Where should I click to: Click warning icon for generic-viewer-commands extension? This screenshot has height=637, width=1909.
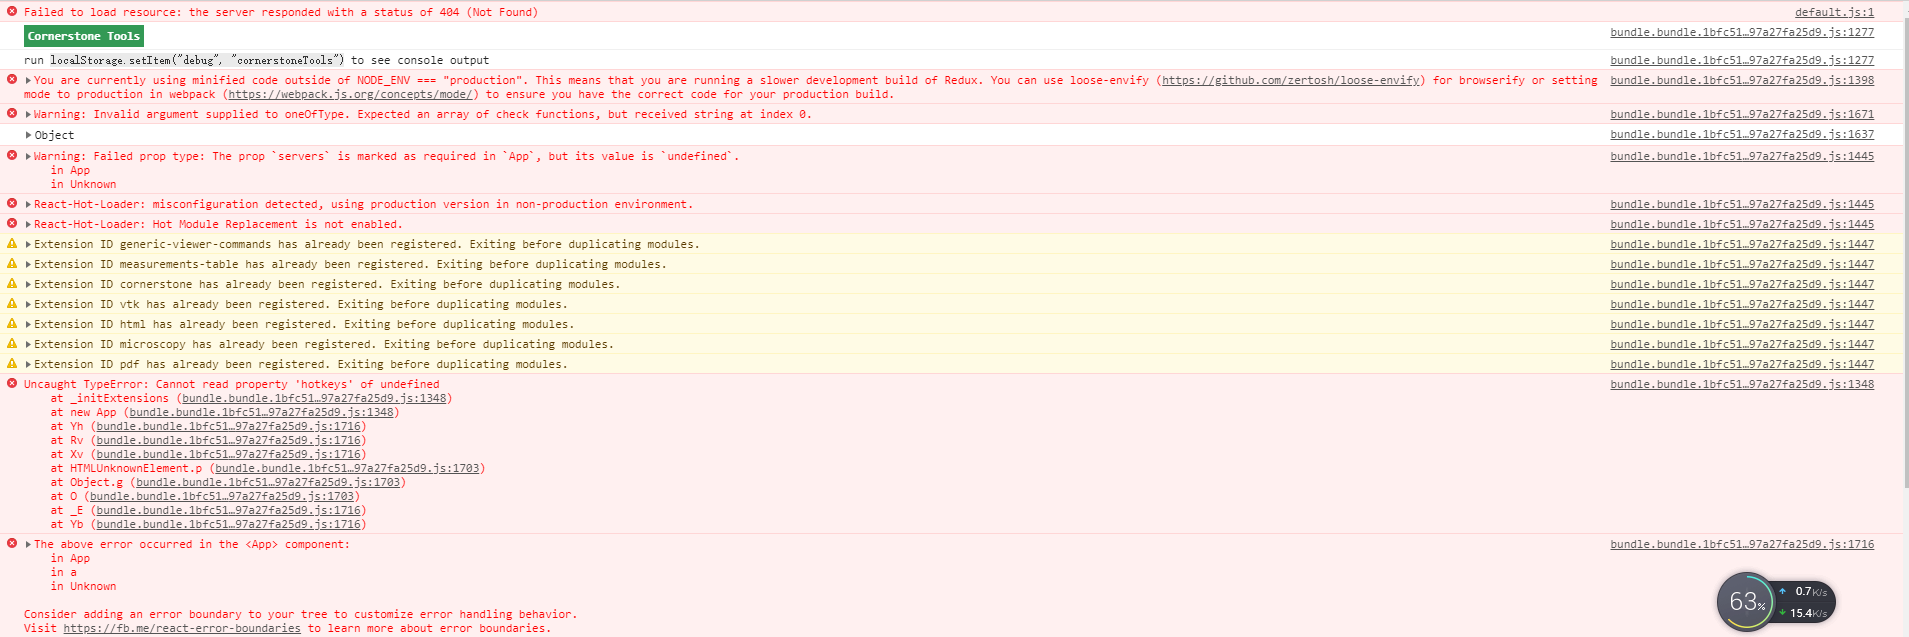click(x=12, y=243)
